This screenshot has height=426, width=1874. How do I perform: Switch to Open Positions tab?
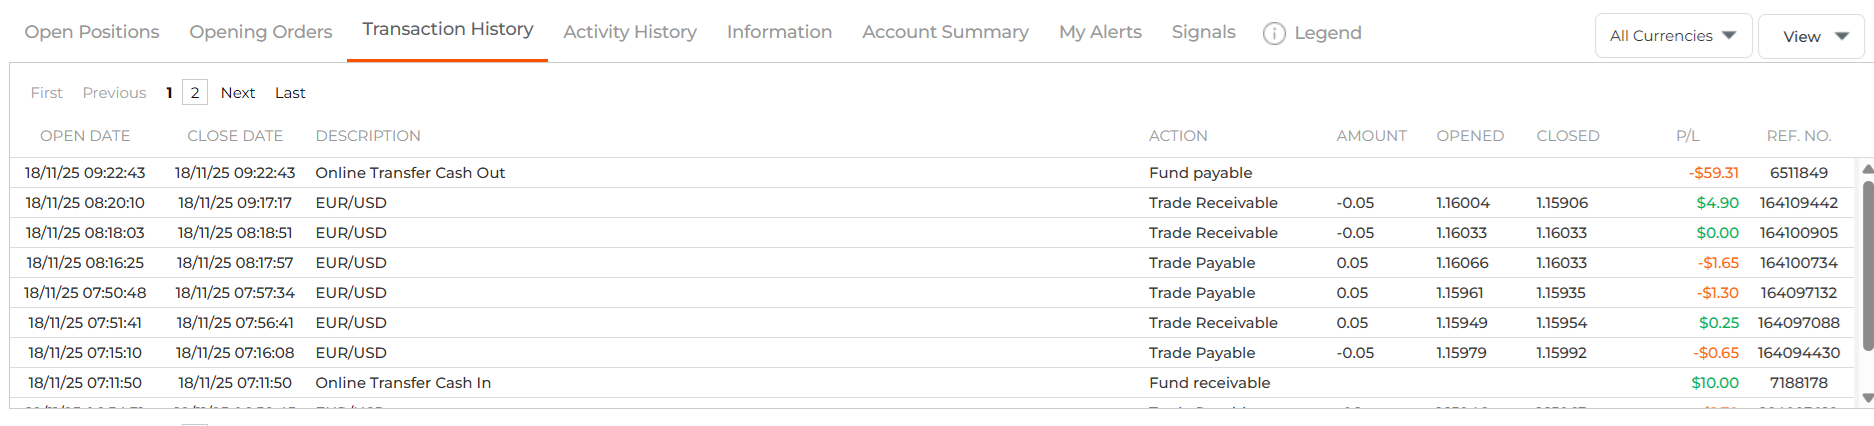pos(92,32)
